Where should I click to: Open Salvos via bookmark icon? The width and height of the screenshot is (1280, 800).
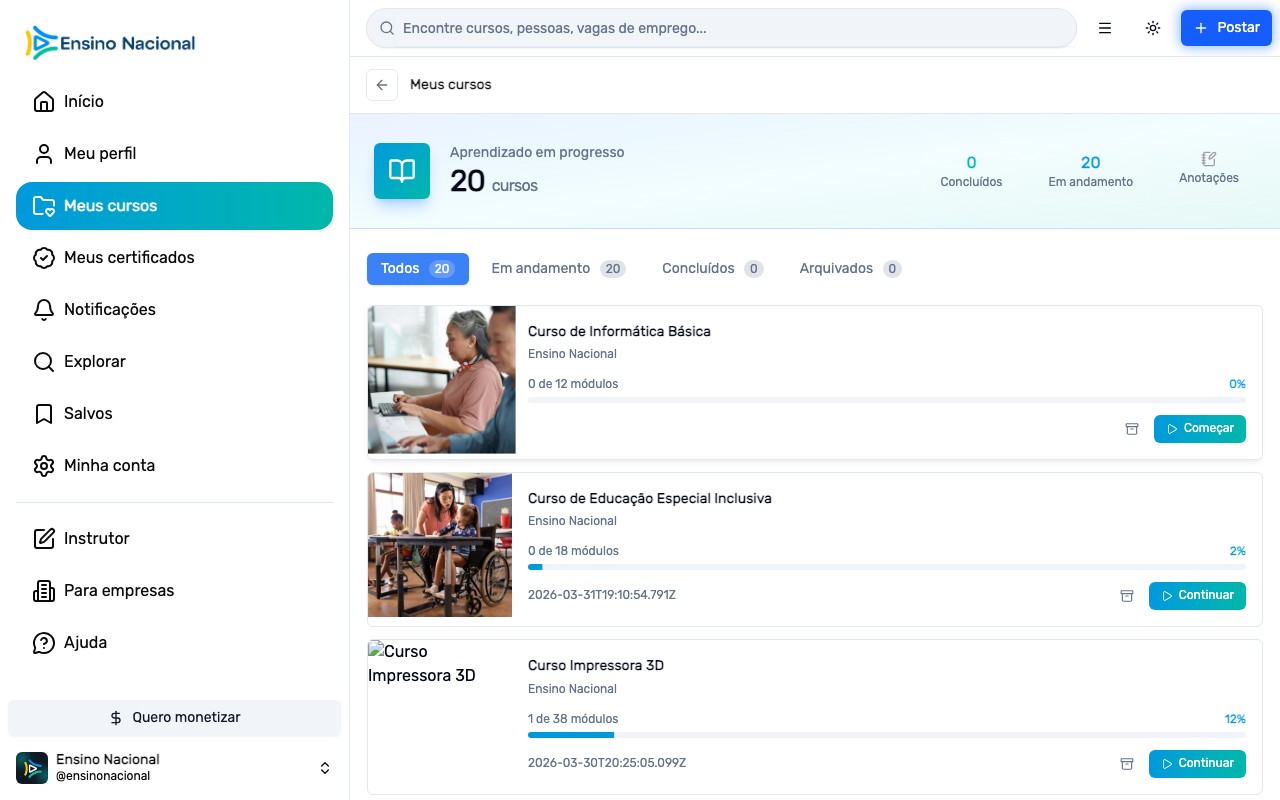coord(44,413)
